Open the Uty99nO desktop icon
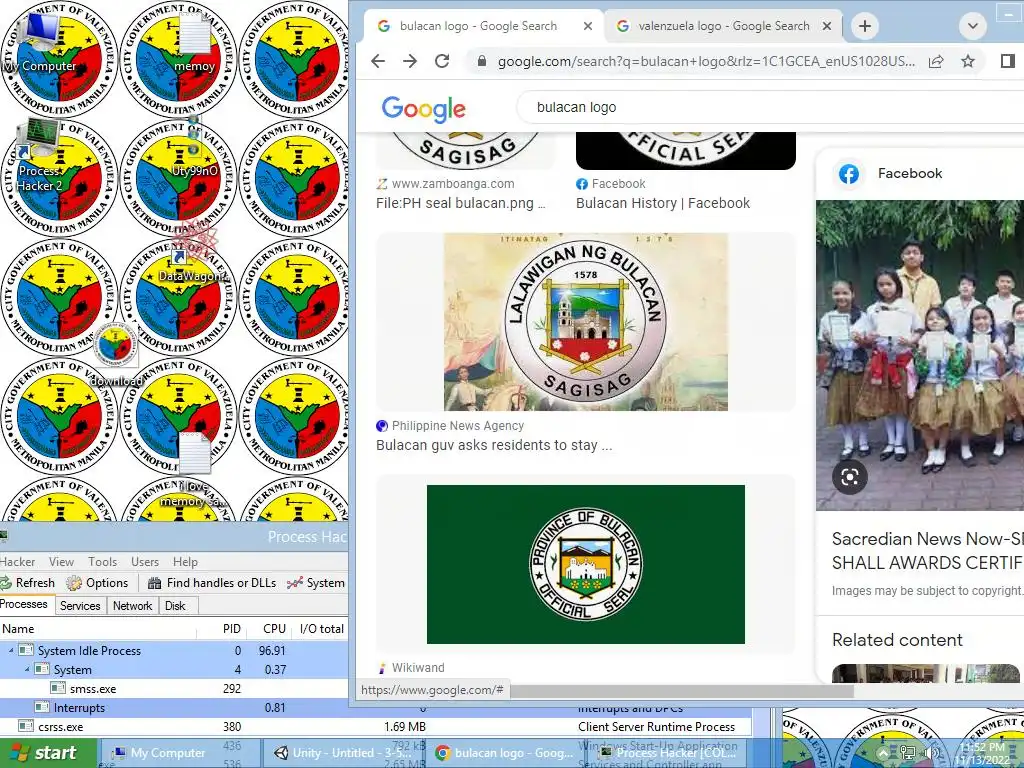Screen dimensions: 1024x768 point(194,147)
